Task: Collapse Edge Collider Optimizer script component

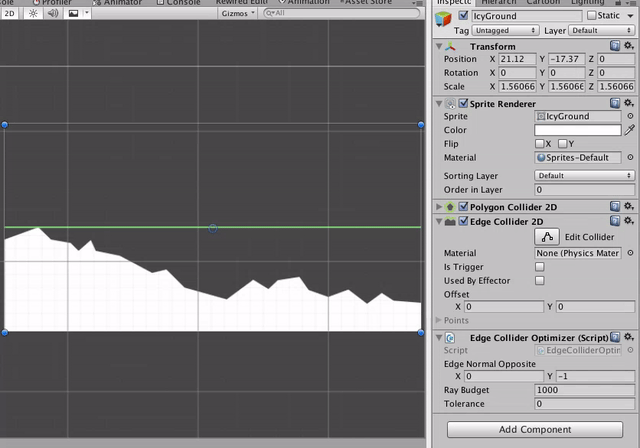Action: [439, 338]
